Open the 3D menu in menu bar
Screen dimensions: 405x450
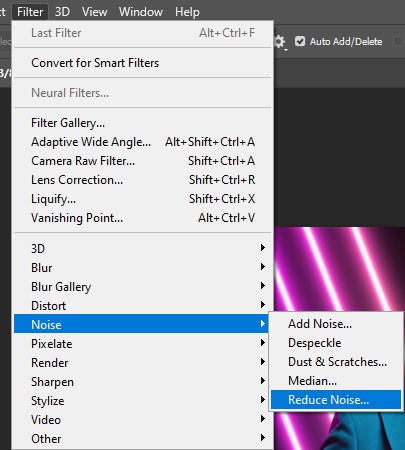62,12
